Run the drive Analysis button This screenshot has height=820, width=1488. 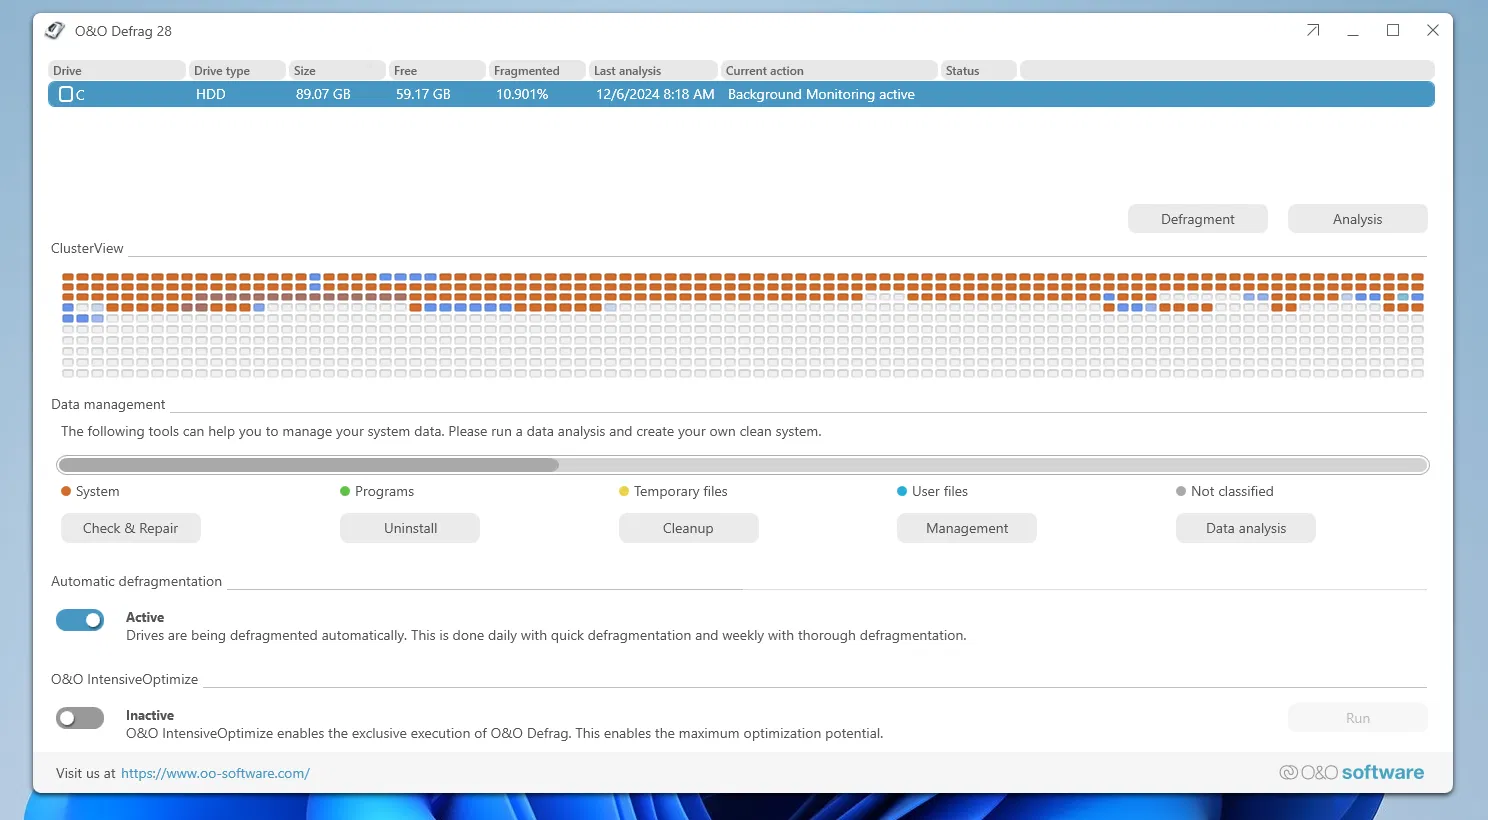(x=1358, y=219)
